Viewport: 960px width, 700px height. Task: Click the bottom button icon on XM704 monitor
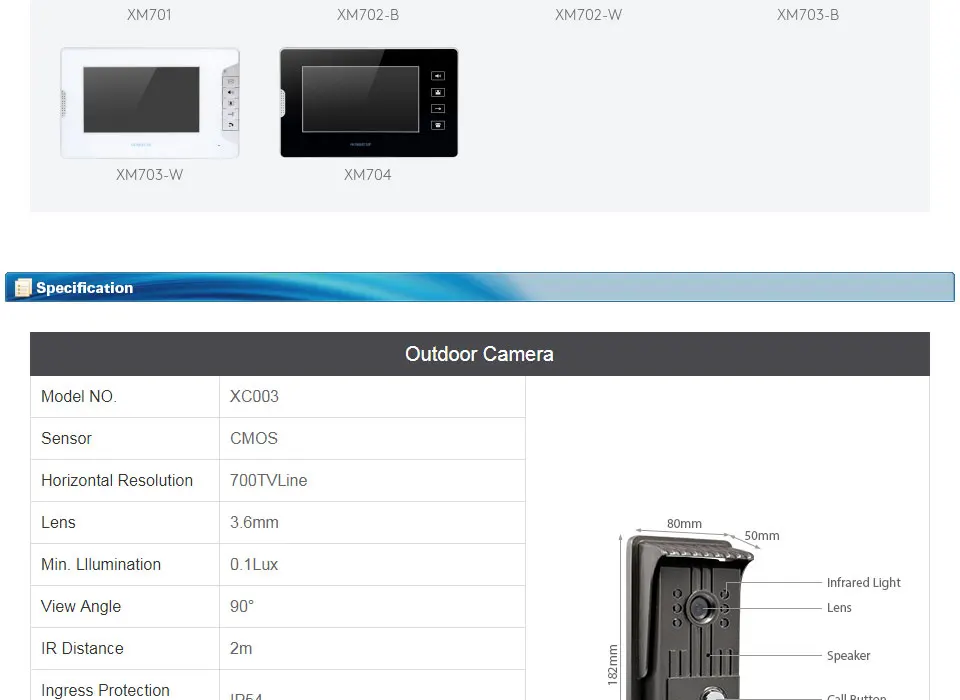tap(438, 125)
